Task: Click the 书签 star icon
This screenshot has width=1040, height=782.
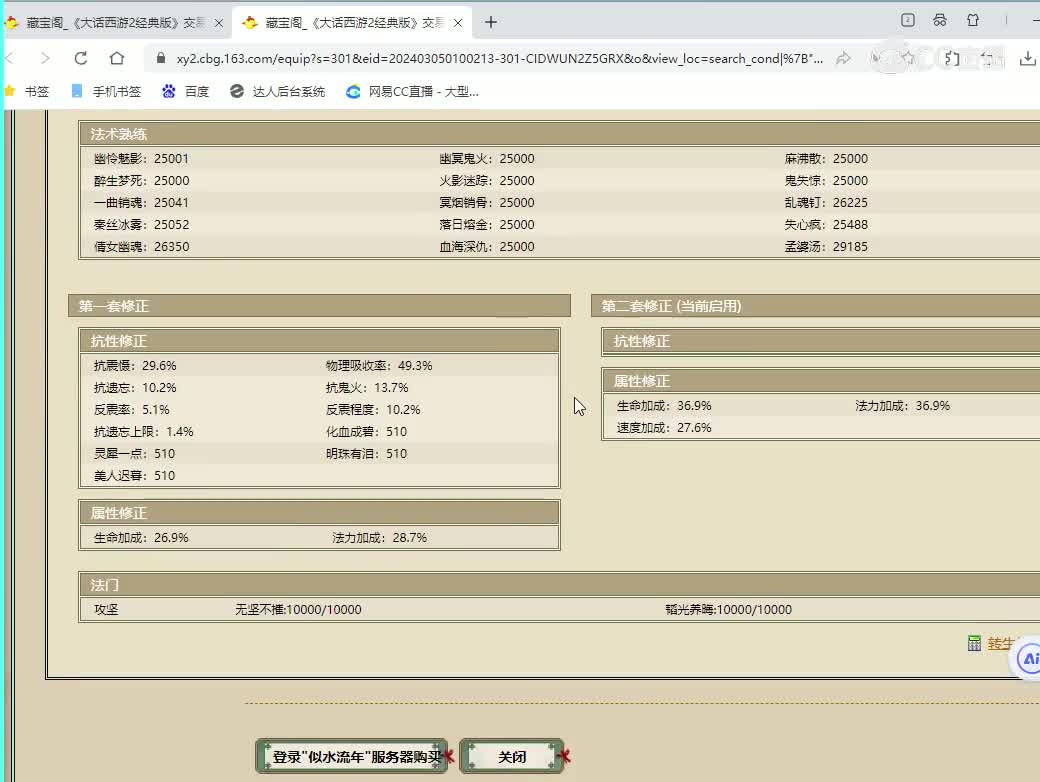Action: point(9,91)
